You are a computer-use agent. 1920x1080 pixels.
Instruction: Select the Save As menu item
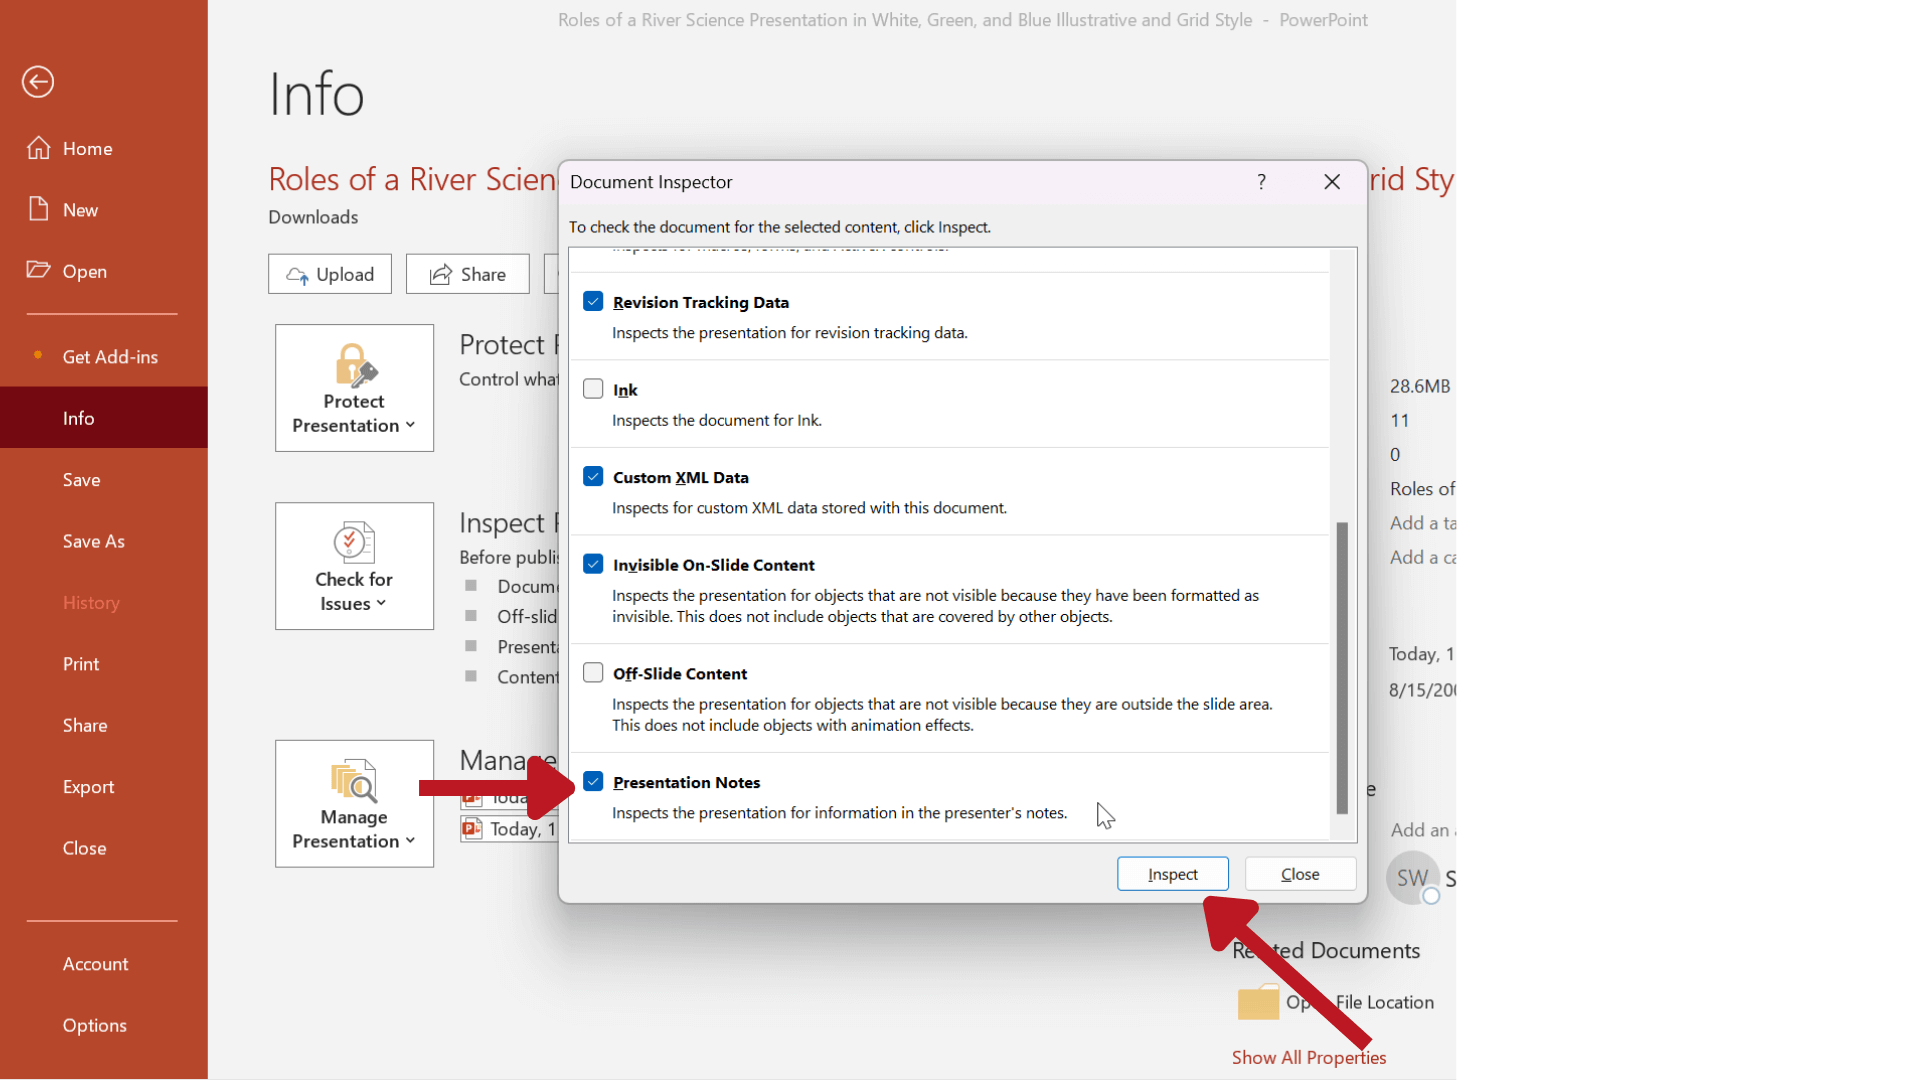tap(92, 541)
